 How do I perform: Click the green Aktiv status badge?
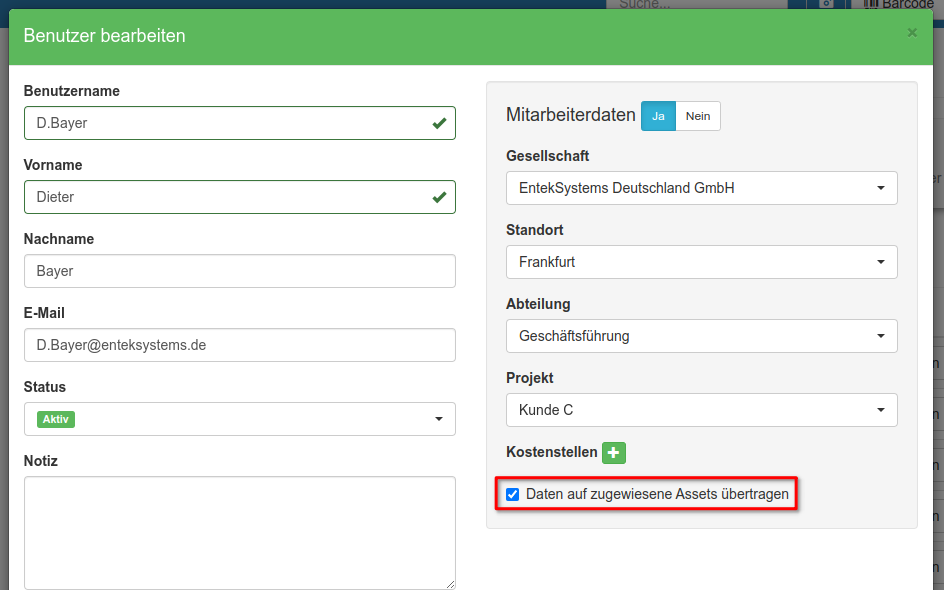point(56,419)
